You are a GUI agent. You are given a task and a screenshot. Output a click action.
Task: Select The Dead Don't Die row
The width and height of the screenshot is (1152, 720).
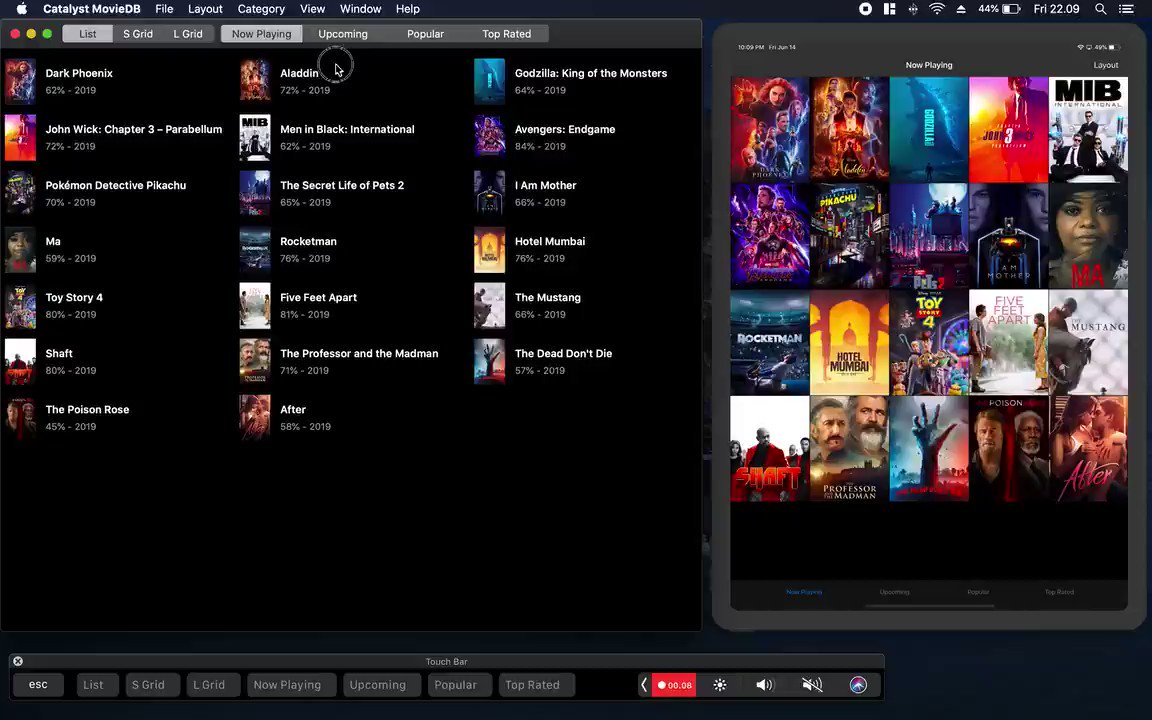[x=586, y=361]
